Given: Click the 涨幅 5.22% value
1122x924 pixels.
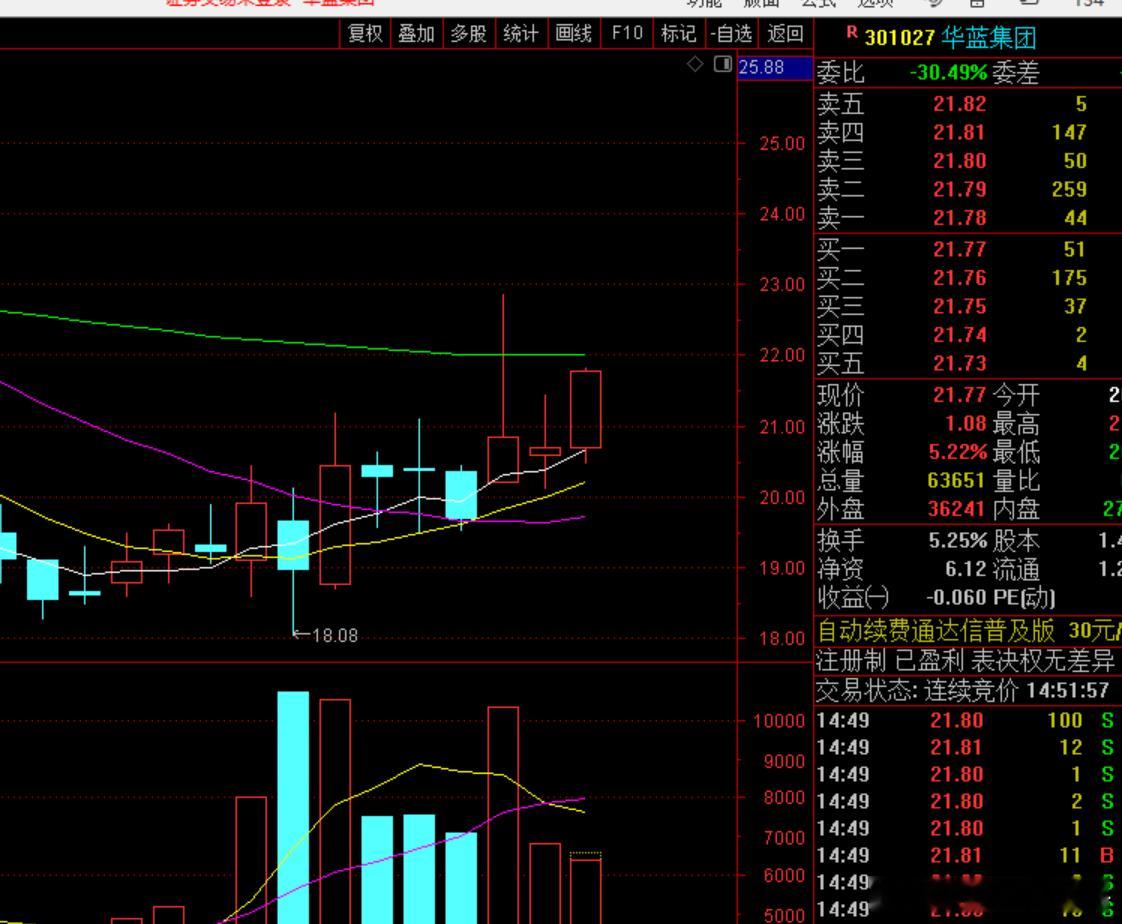Looking at the screenshot, I should [957, 452].
